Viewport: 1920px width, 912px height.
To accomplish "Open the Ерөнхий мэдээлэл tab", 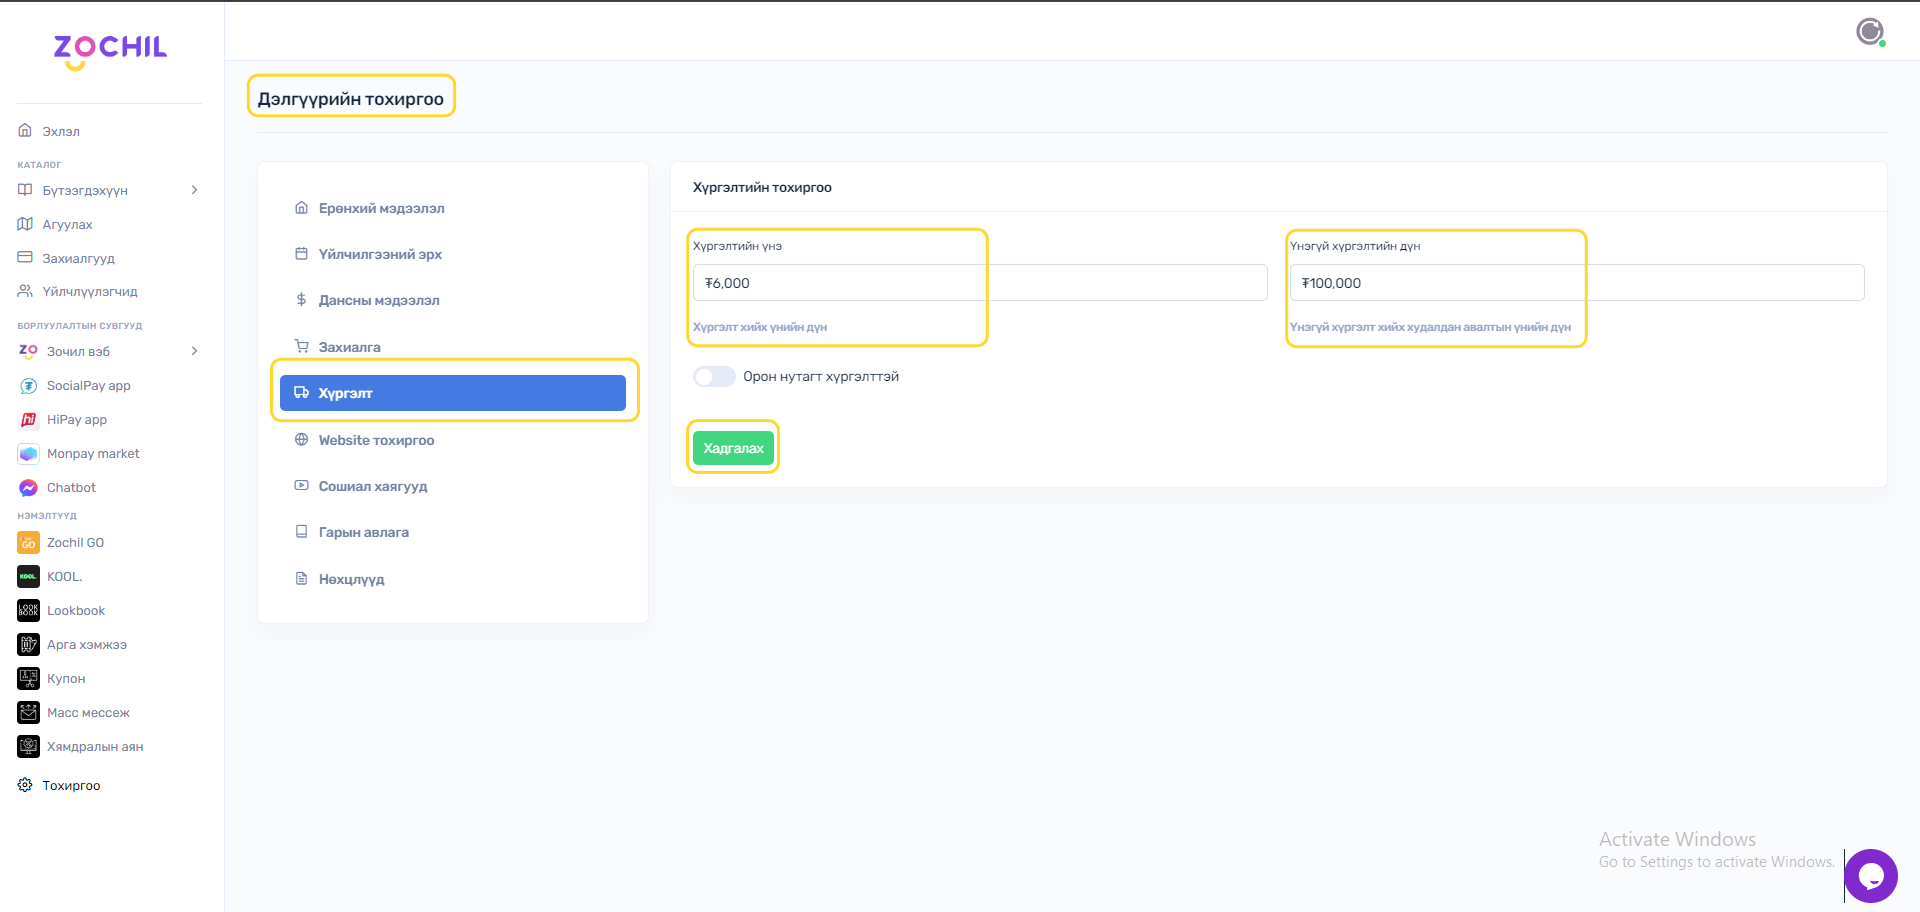I will point(381,208).
